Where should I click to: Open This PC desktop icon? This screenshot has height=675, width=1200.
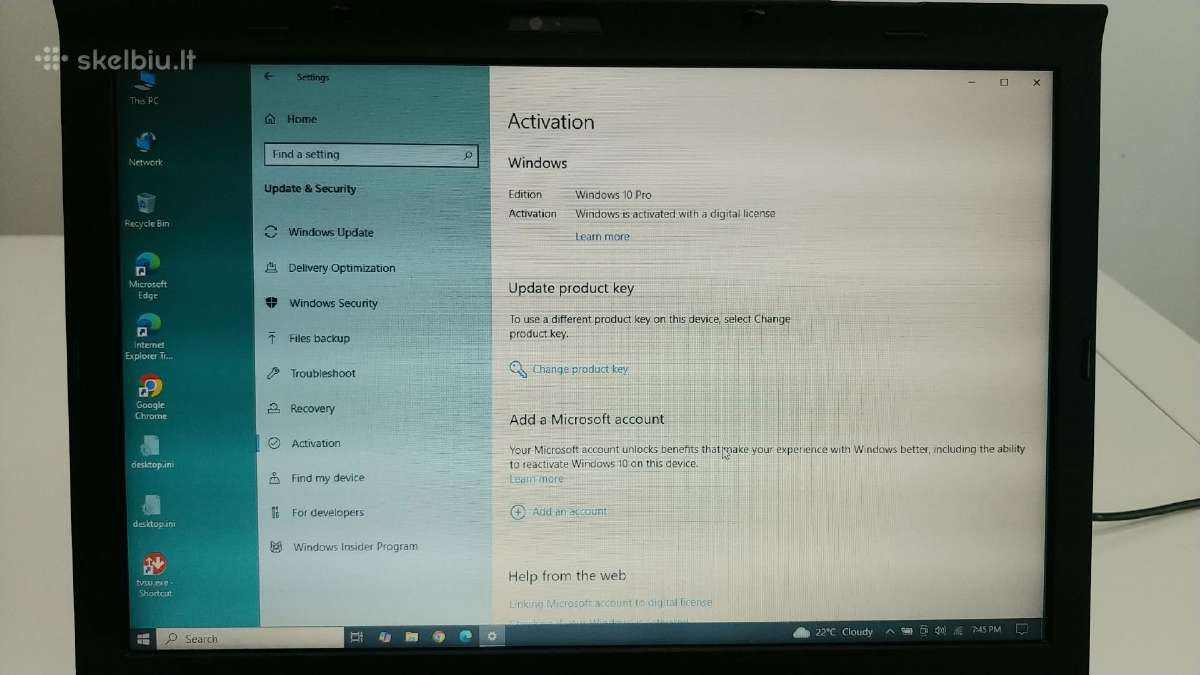tap(144, 88)
